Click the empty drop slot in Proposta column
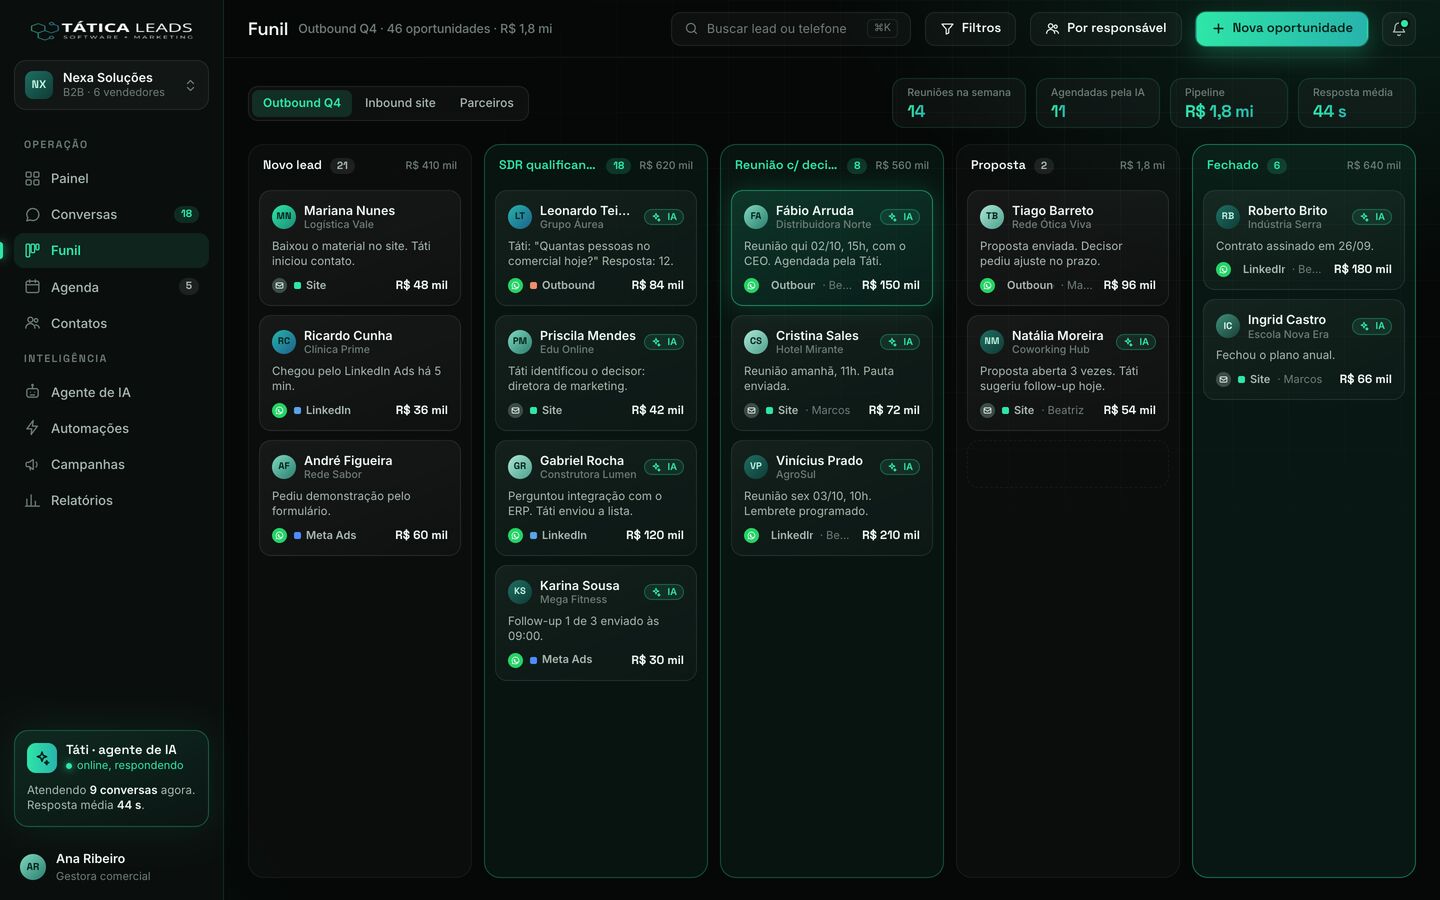 1068,464
